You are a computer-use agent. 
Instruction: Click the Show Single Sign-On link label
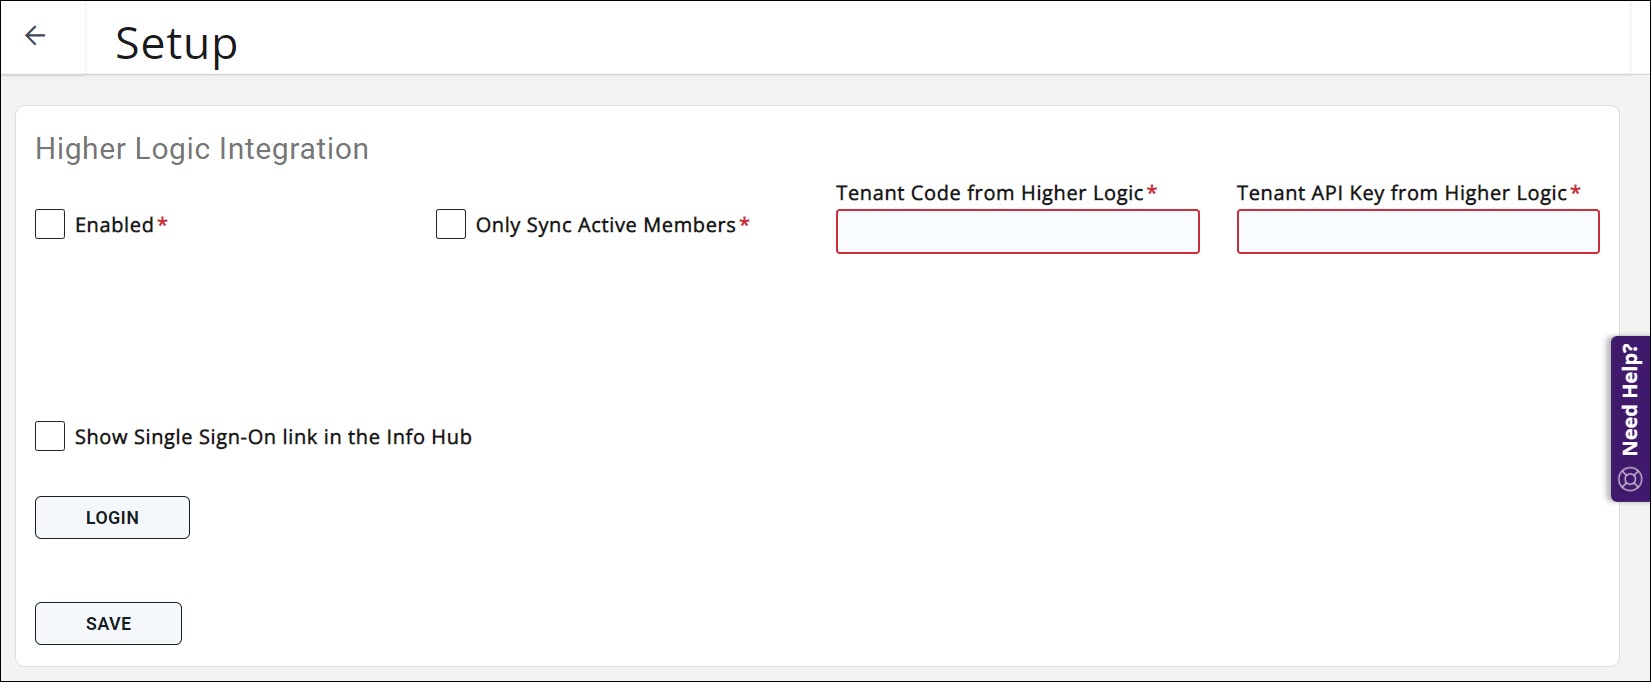pyautogui.click(x=273, y=437)
